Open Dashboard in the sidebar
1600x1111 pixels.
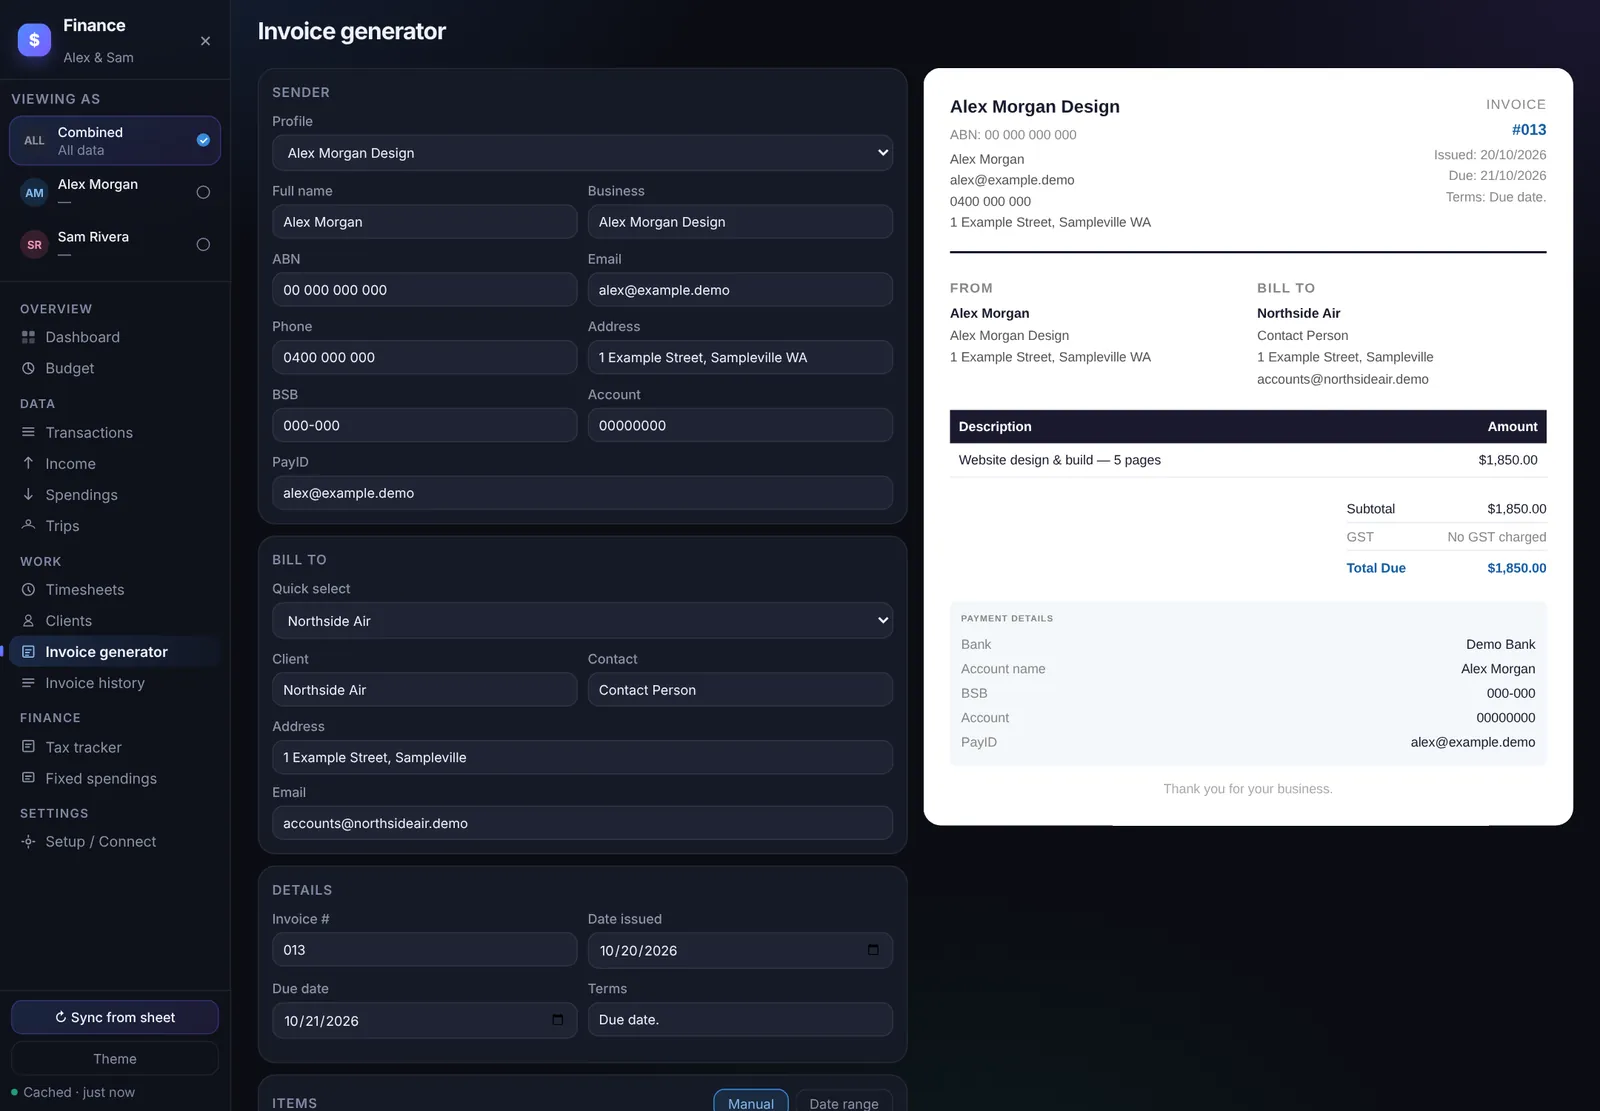tap(115, 337)
